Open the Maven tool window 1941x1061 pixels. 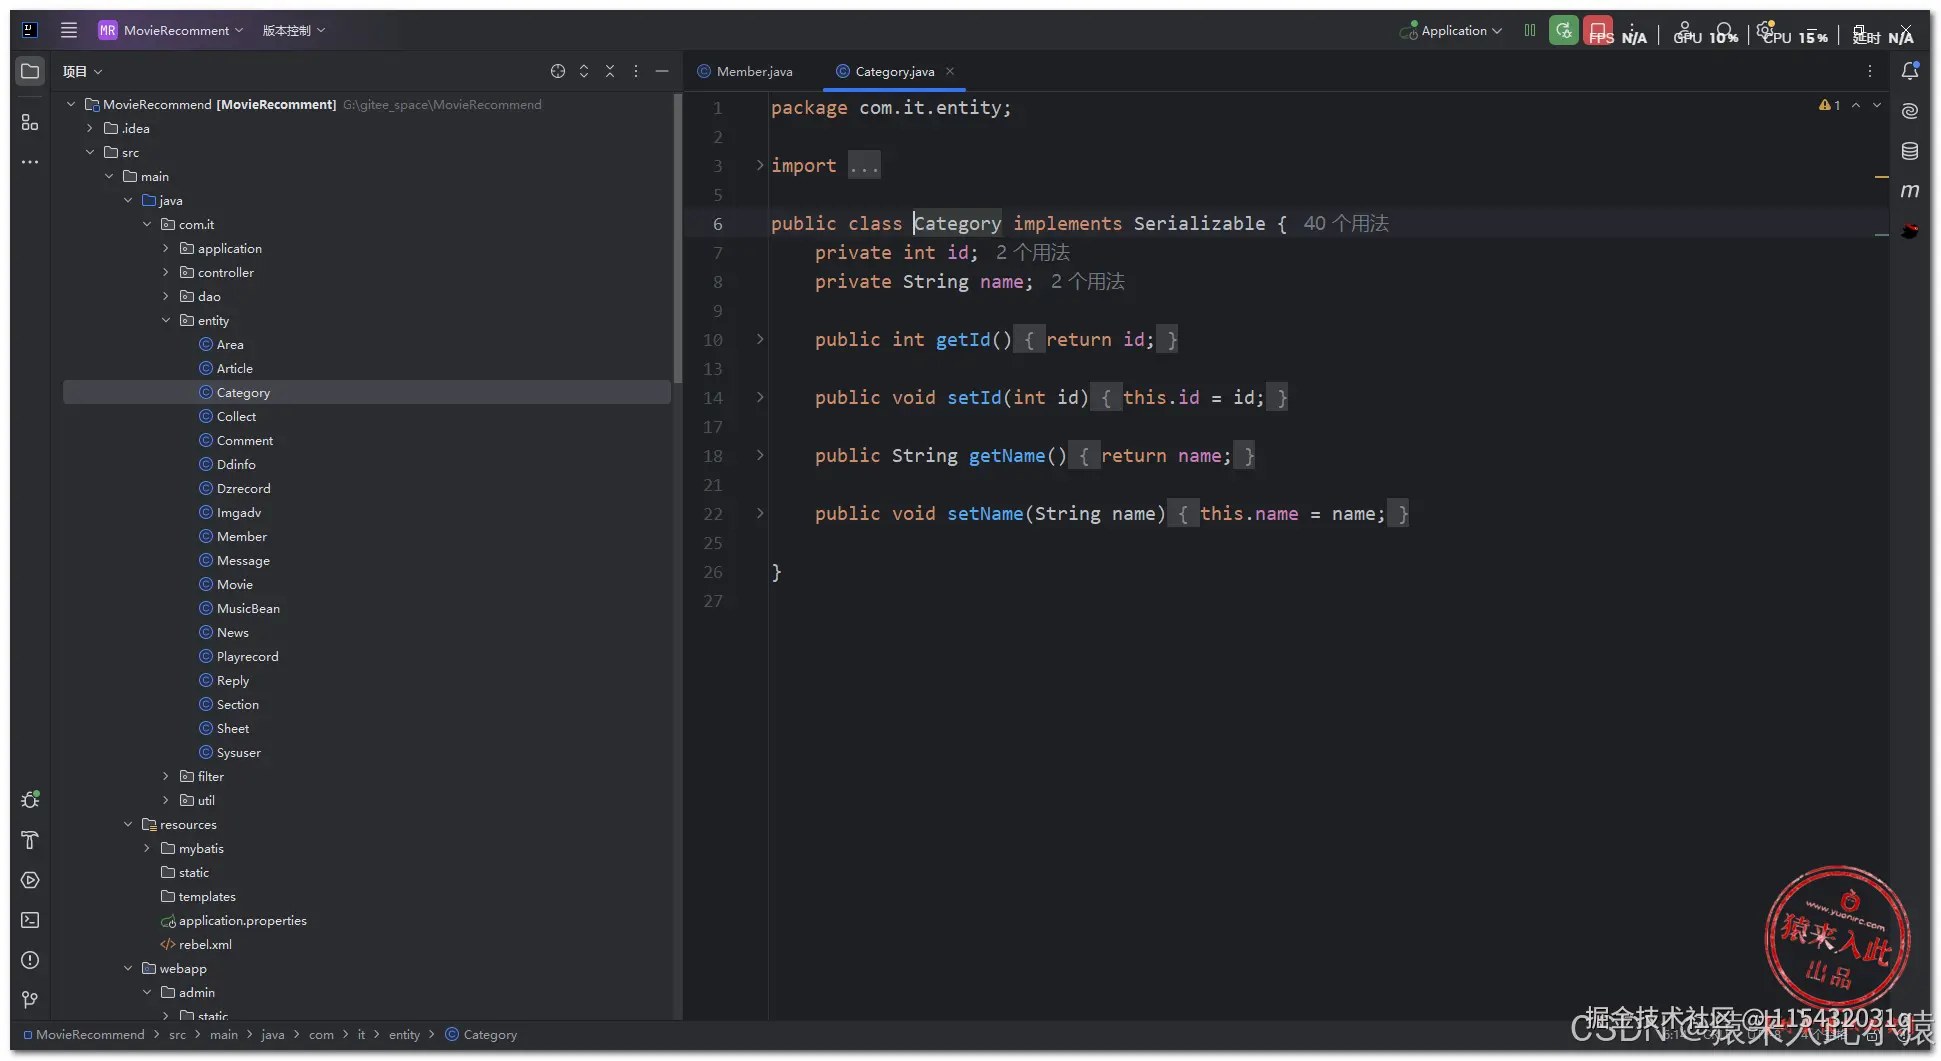[x=1910, y=191]
